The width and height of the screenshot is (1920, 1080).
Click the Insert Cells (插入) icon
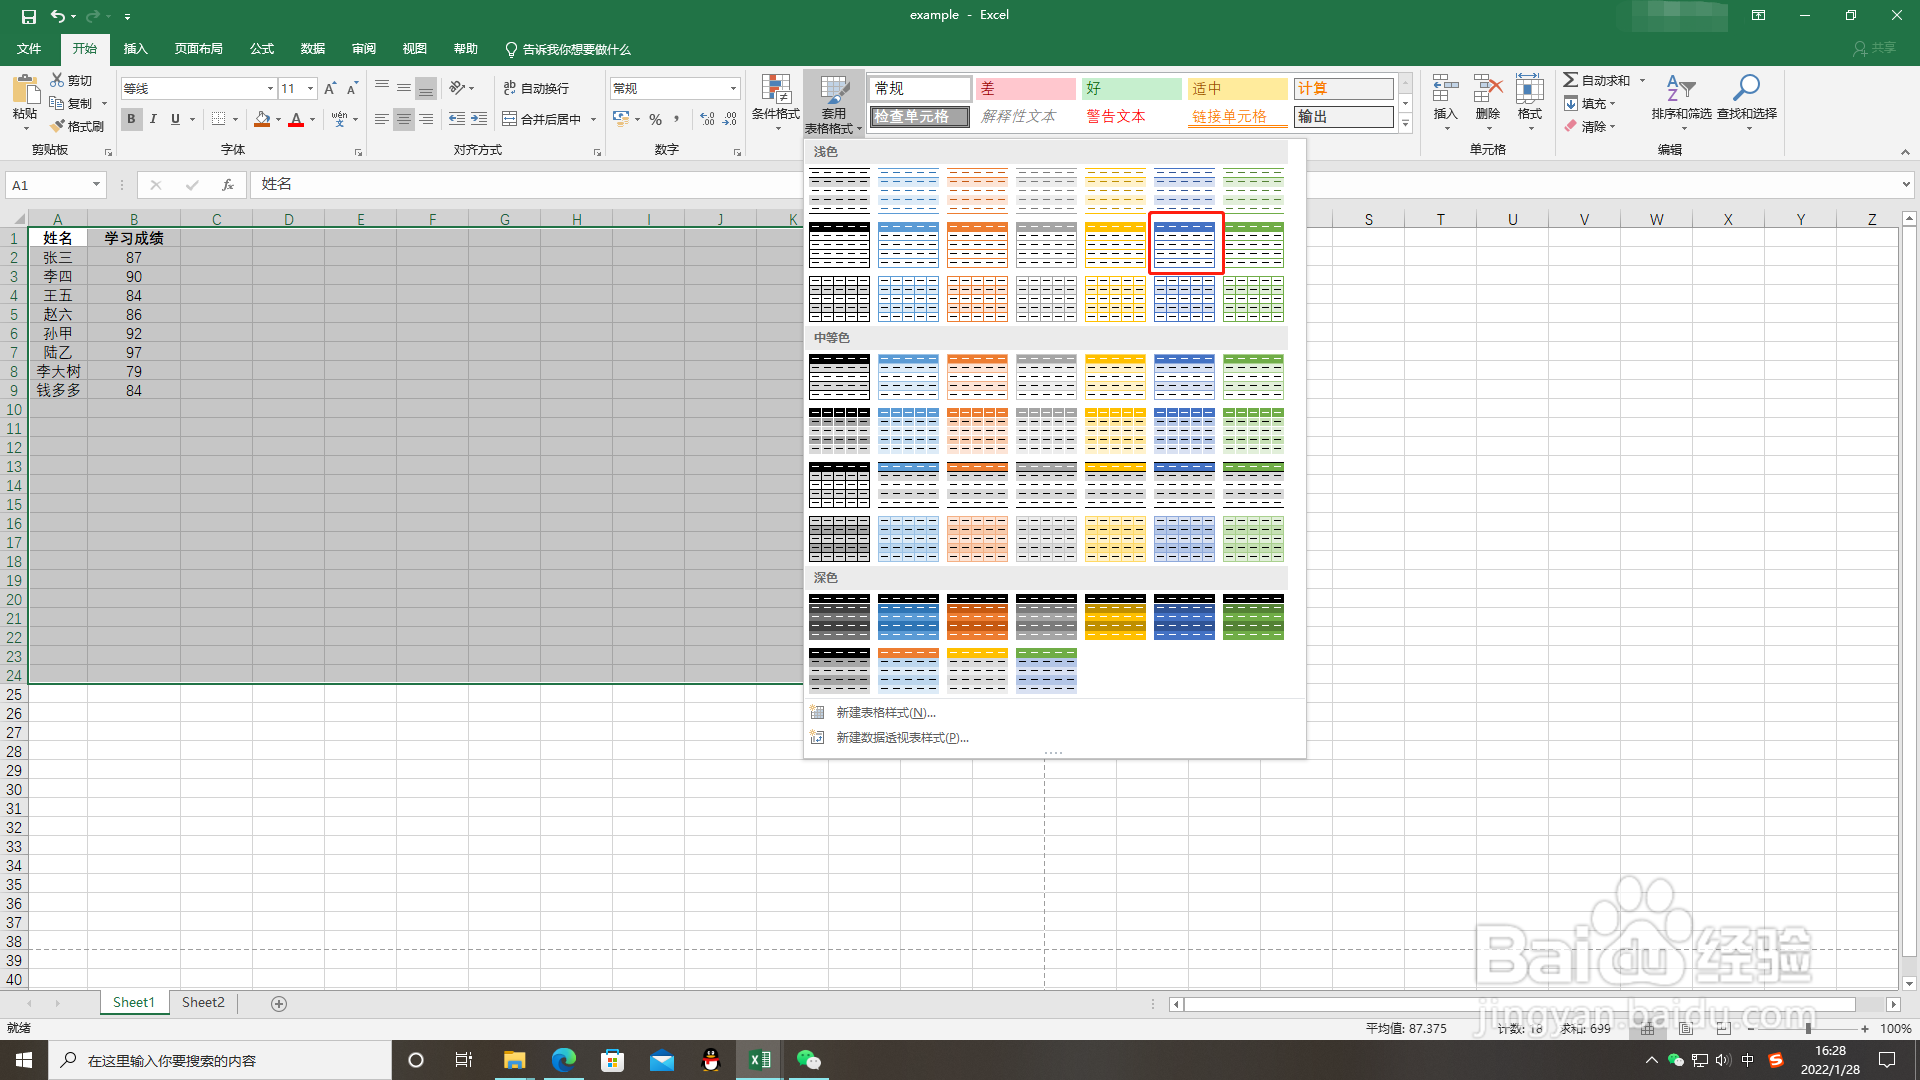[1445, 90]
